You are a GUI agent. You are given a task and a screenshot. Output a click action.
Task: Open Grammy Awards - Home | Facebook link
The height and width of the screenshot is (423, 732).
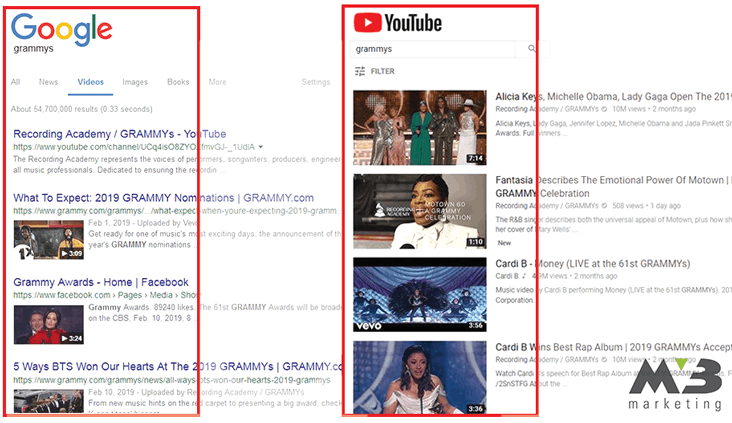[101, 282]
